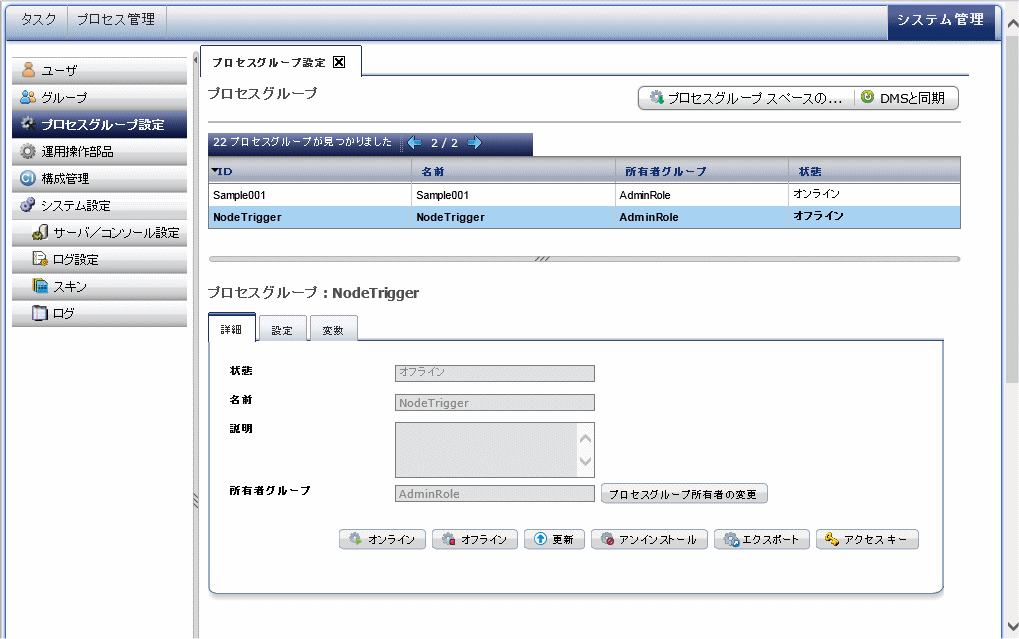Image resolution: width=1019 pixels, height=639 pixels.
Task: Select 運用操作部品 in the sidebar
Action: pos(99,152)
